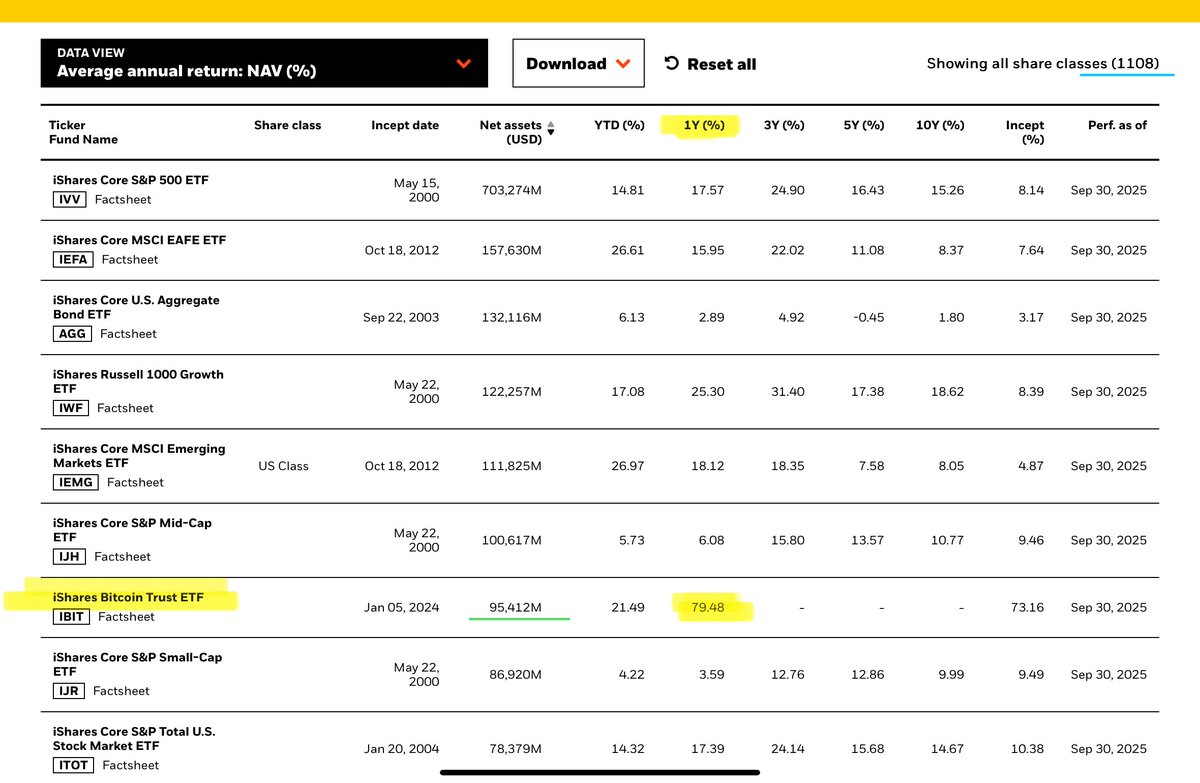The image size is (1200, 783).
Task: Select the 95,412M net assets value
Action: click(515, 606)
